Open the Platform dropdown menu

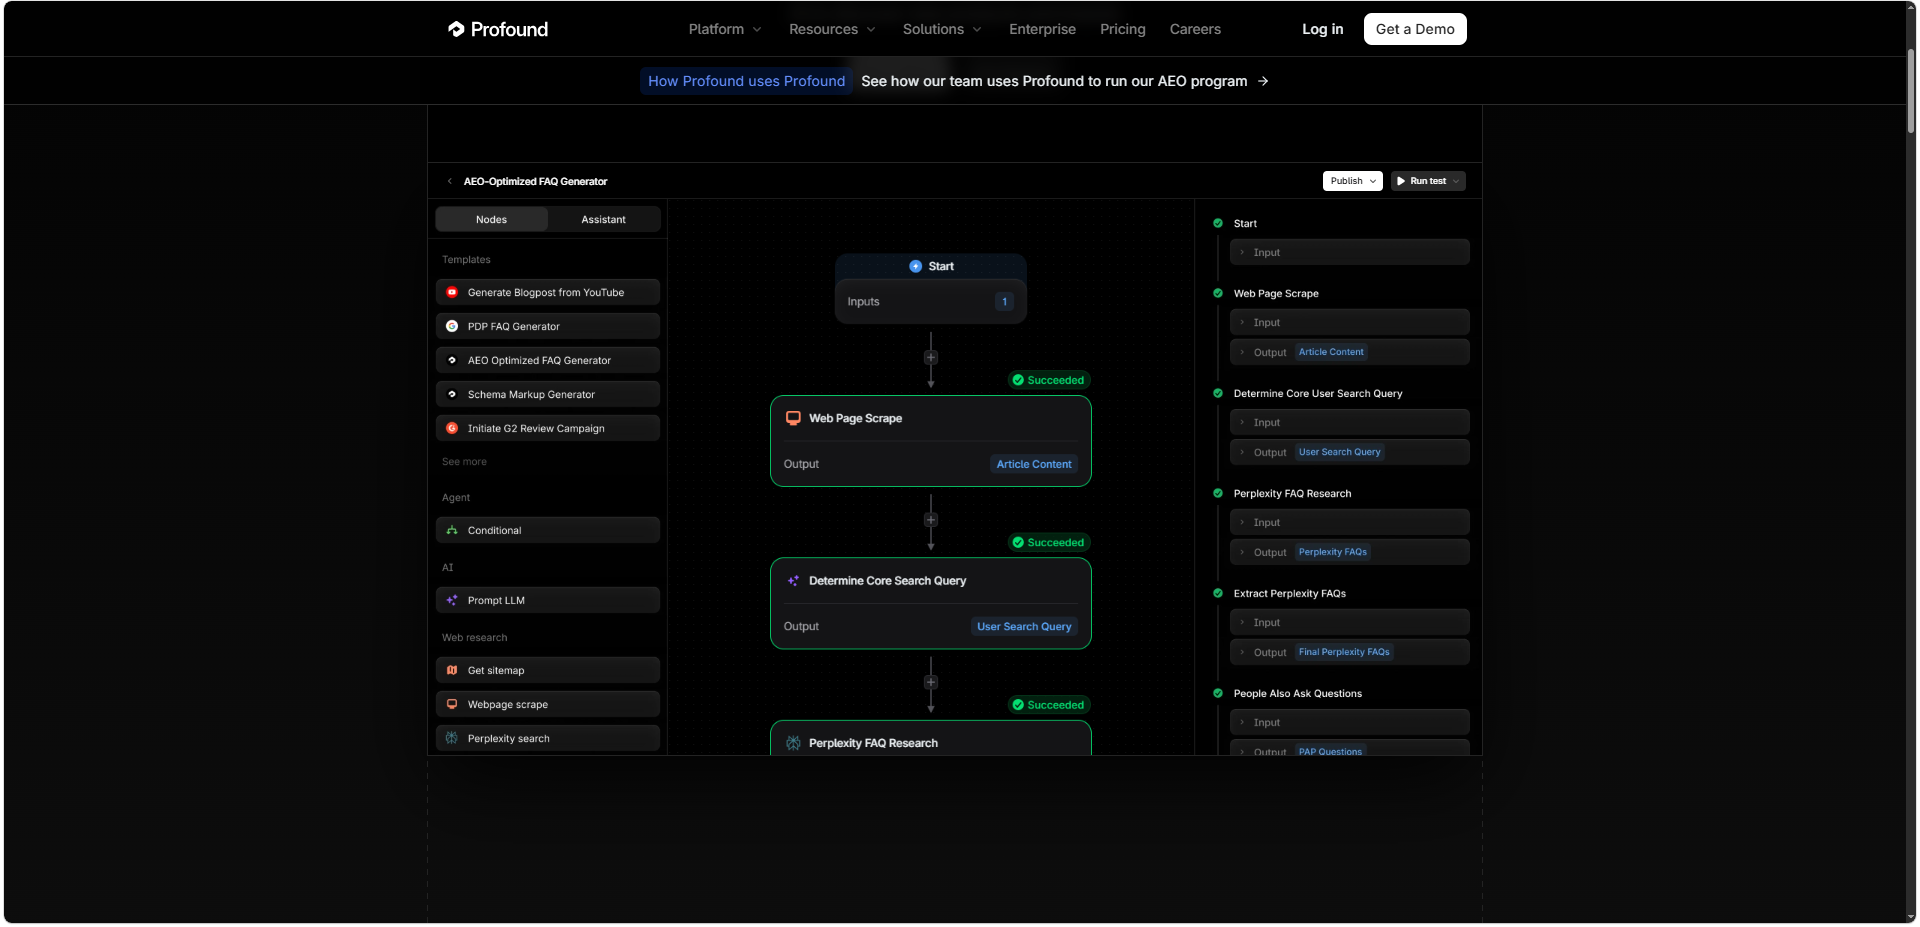point(725,29)
